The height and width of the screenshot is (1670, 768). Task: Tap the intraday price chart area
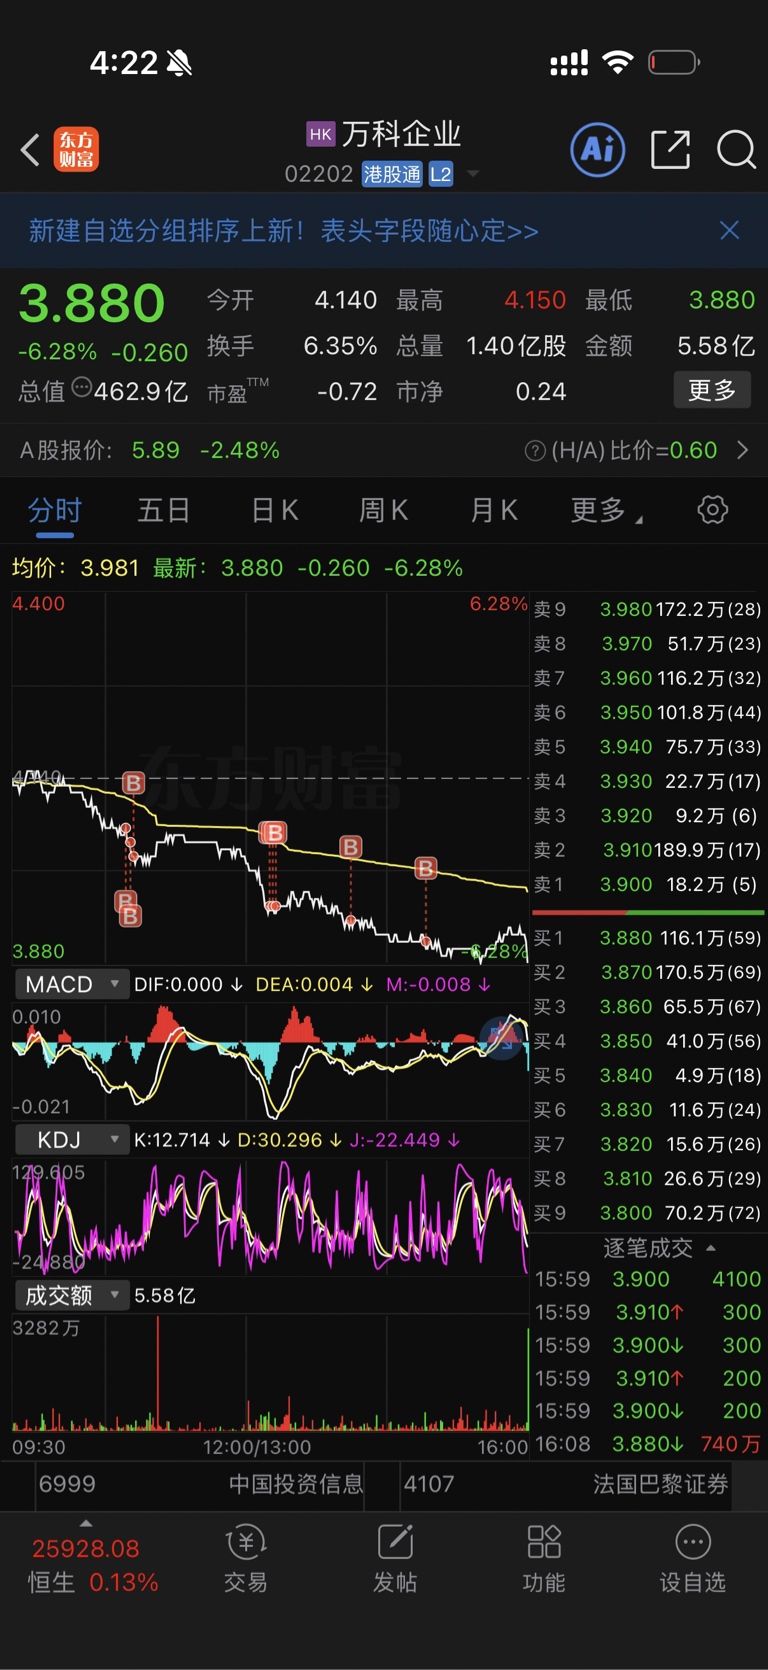coord(270,778)
